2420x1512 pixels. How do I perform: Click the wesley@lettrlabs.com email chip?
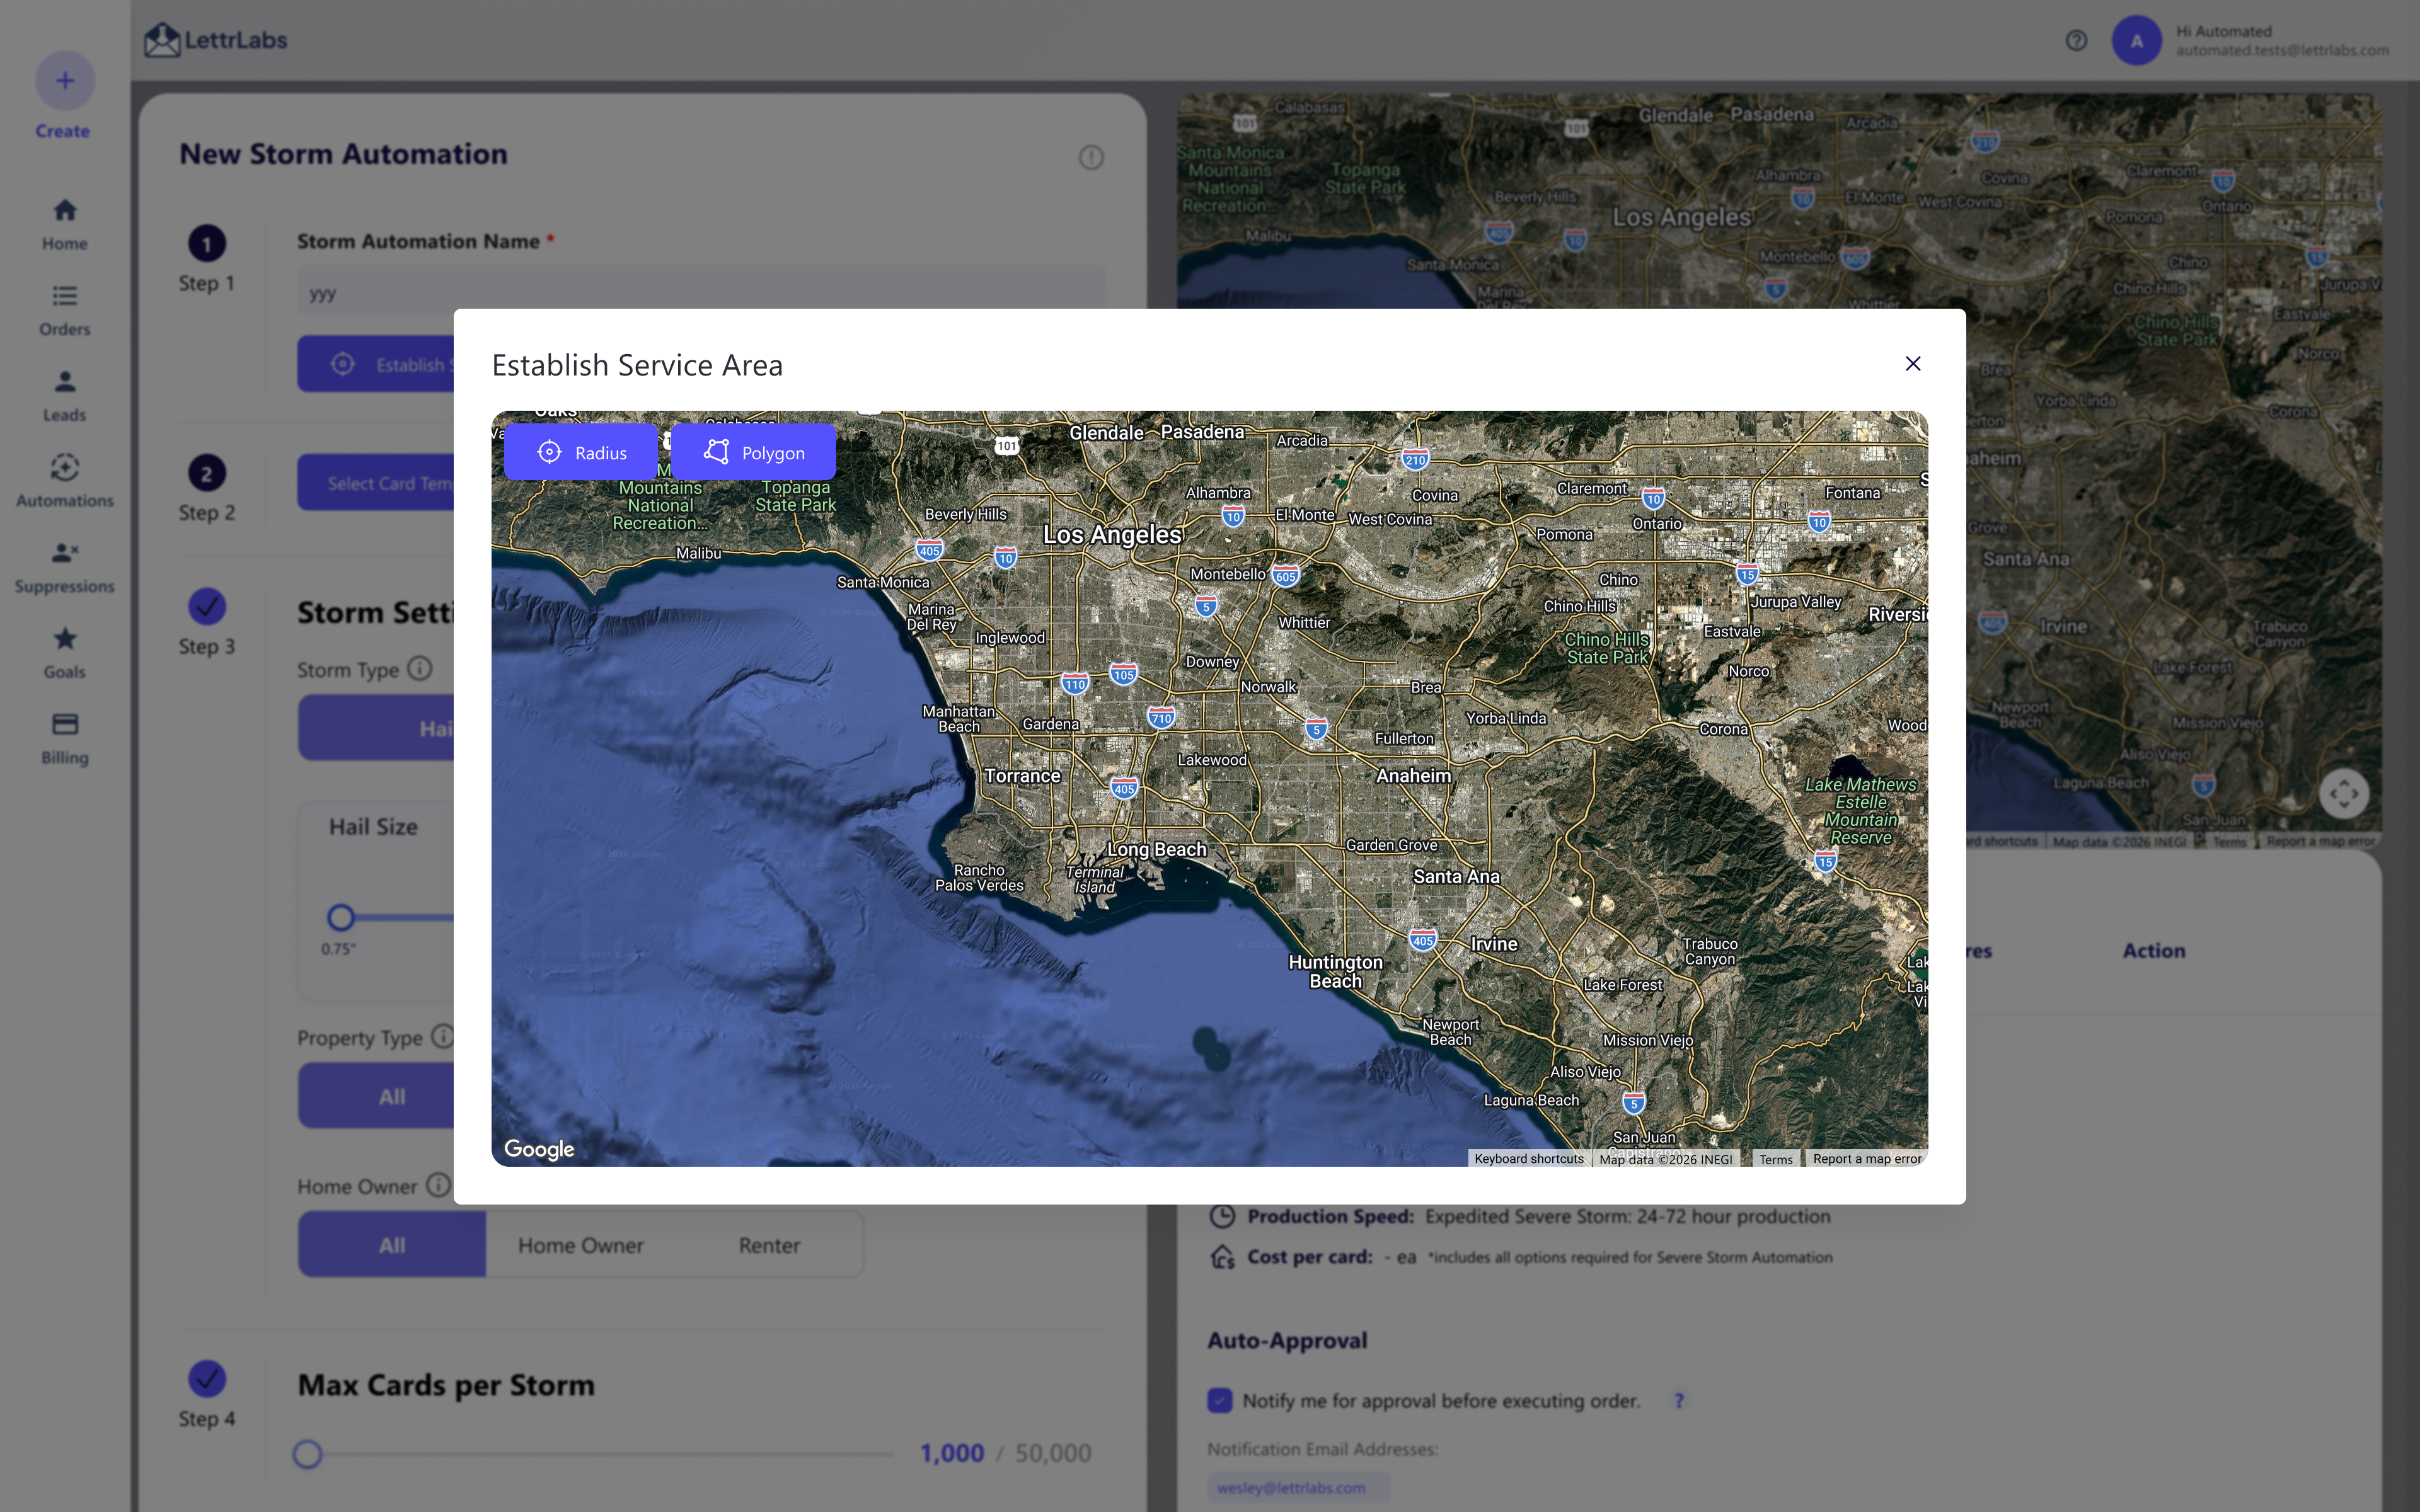(1298, 1487)
